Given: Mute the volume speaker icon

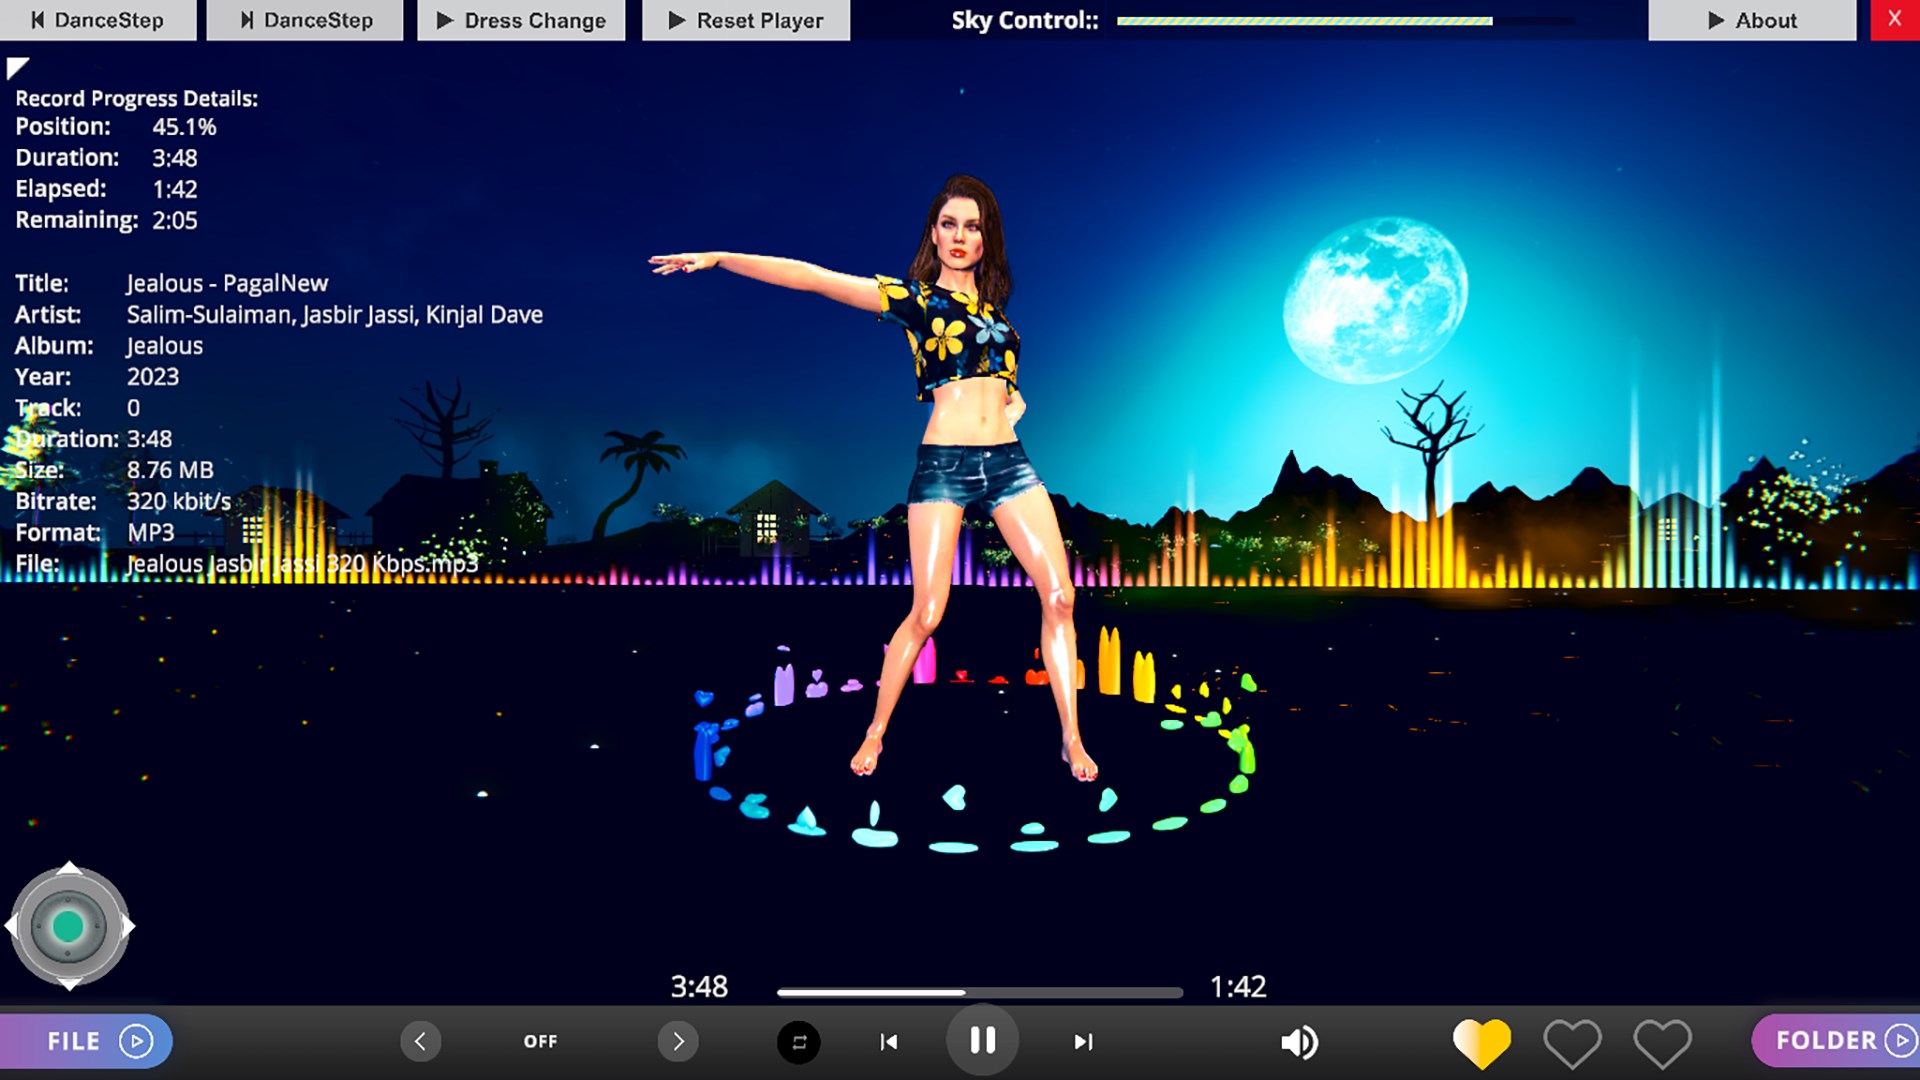Looking at the screenshot, I should [1299, 1042].
